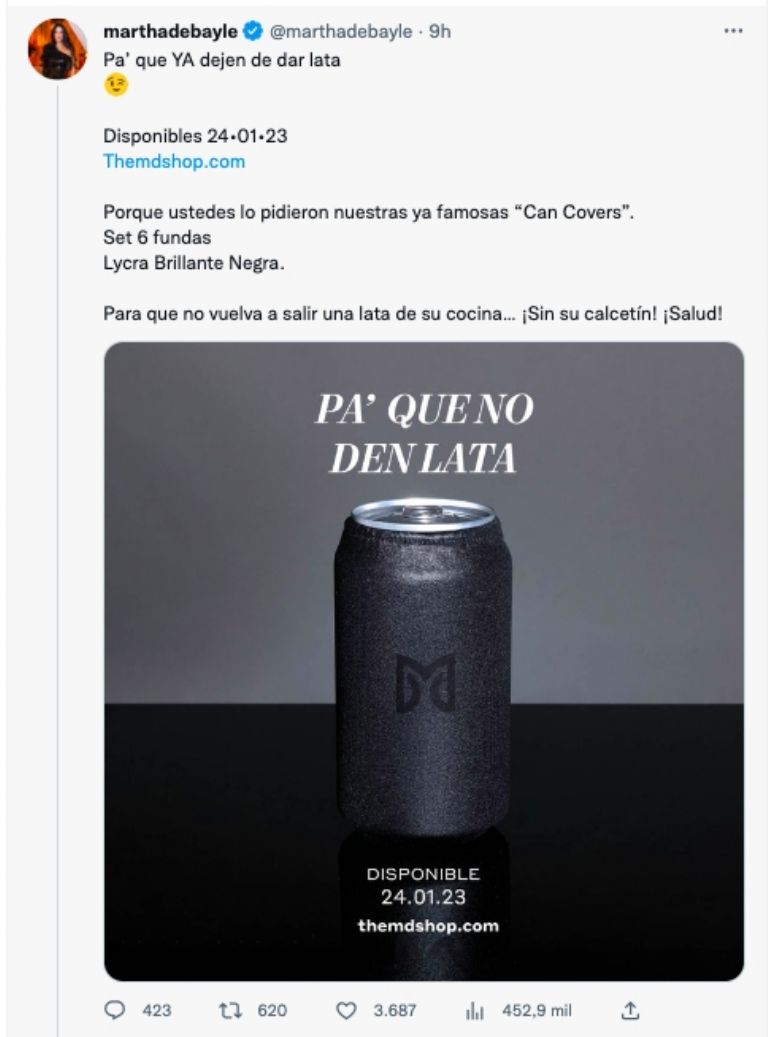The width and height of the screenshot is (768, 1037).
Task: Click 'themdshop.com' text on the promo image
Action: click(428, 925)
